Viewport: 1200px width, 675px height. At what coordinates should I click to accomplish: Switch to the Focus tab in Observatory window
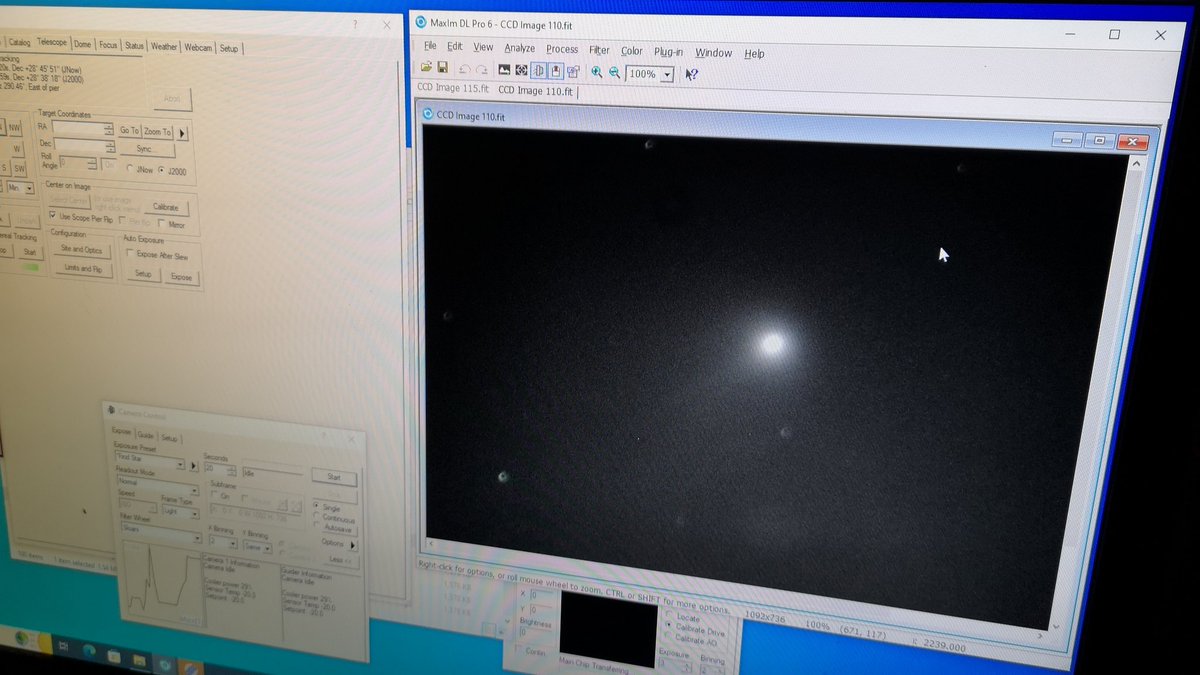coord(108,44)
